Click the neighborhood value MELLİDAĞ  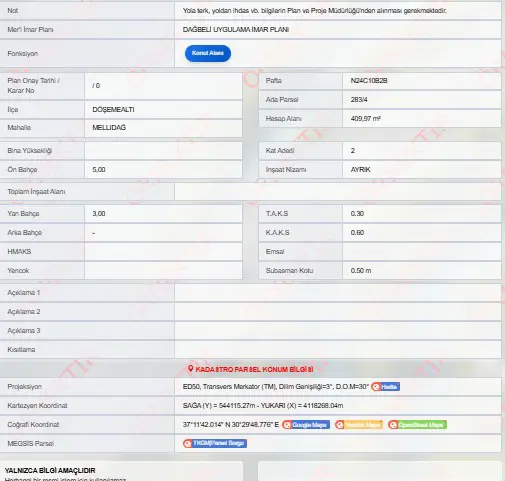109,128
